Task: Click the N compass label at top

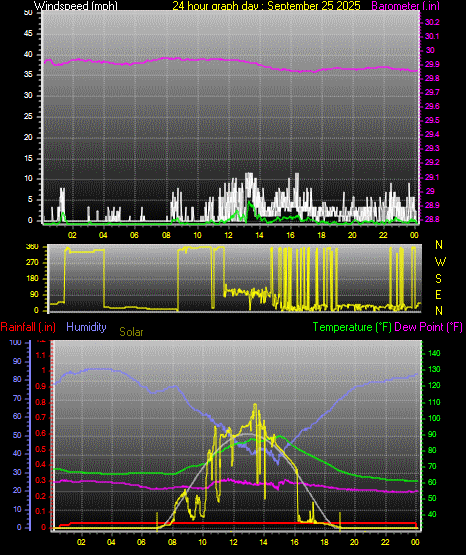Action: (x=439, y=245)
